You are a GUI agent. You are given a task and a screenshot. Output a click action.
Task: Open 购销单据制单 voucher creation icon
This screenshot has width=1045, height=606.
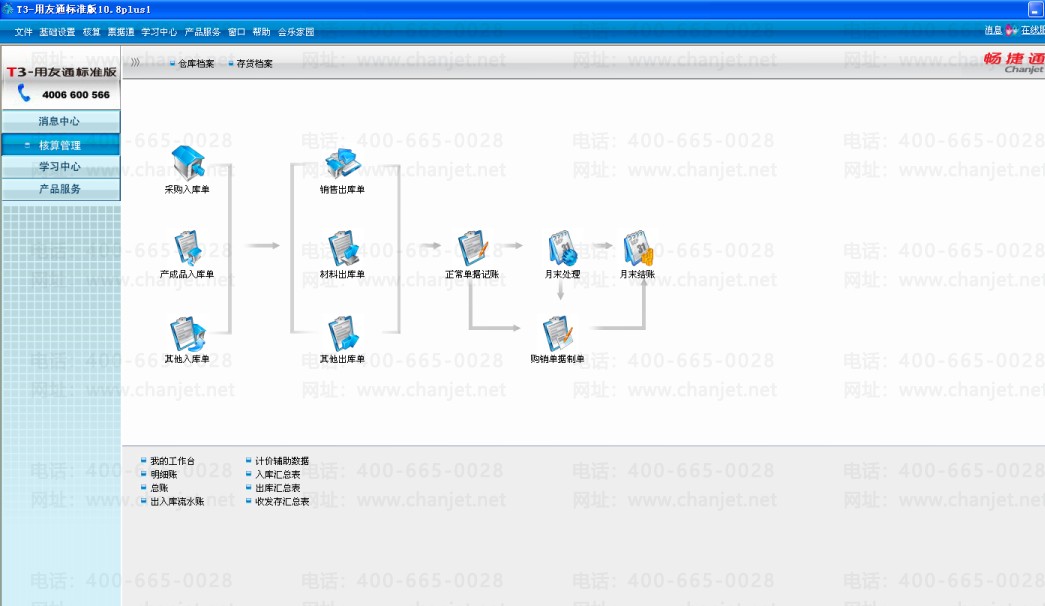point(557,333)
